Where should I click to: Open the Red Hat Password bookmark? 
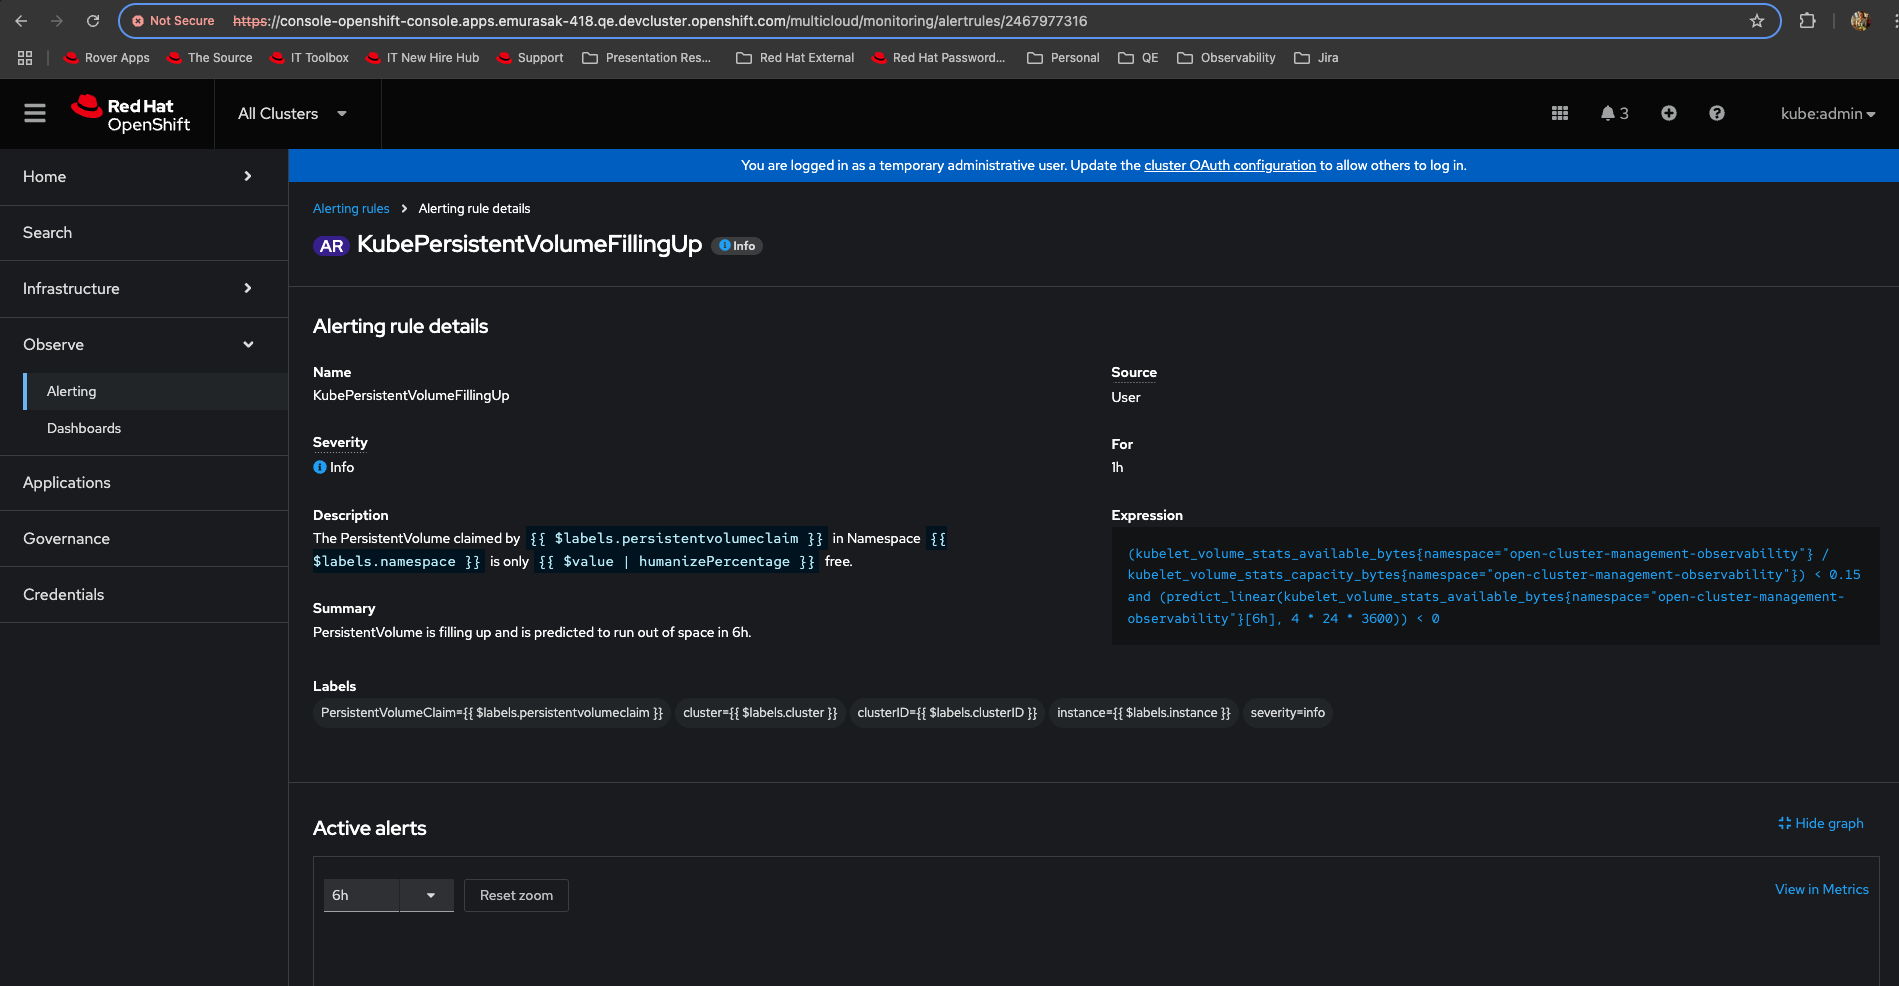click(938, 58)
